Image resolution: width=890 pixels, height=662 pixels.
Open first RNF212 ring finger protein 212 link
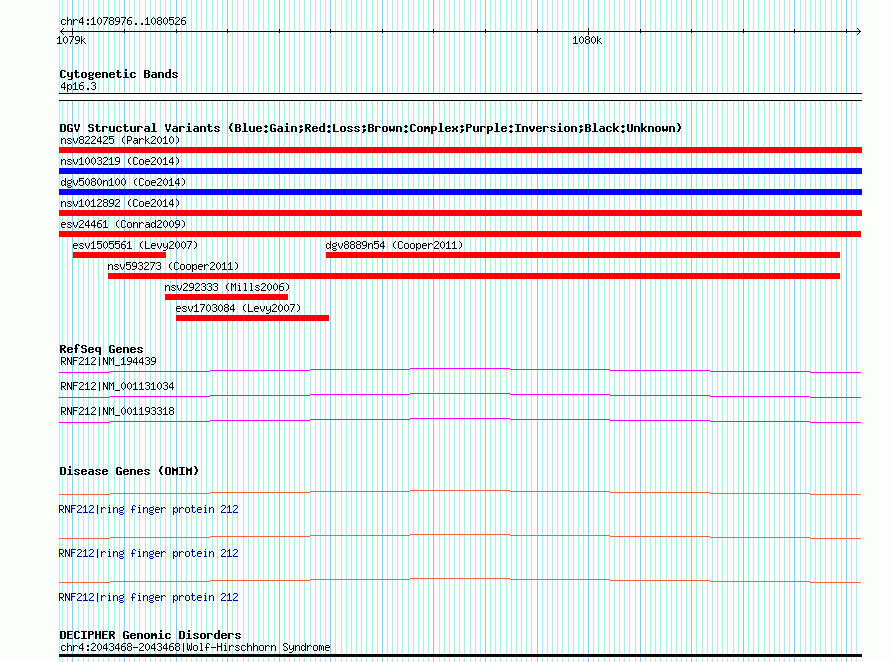pos(148,509)
